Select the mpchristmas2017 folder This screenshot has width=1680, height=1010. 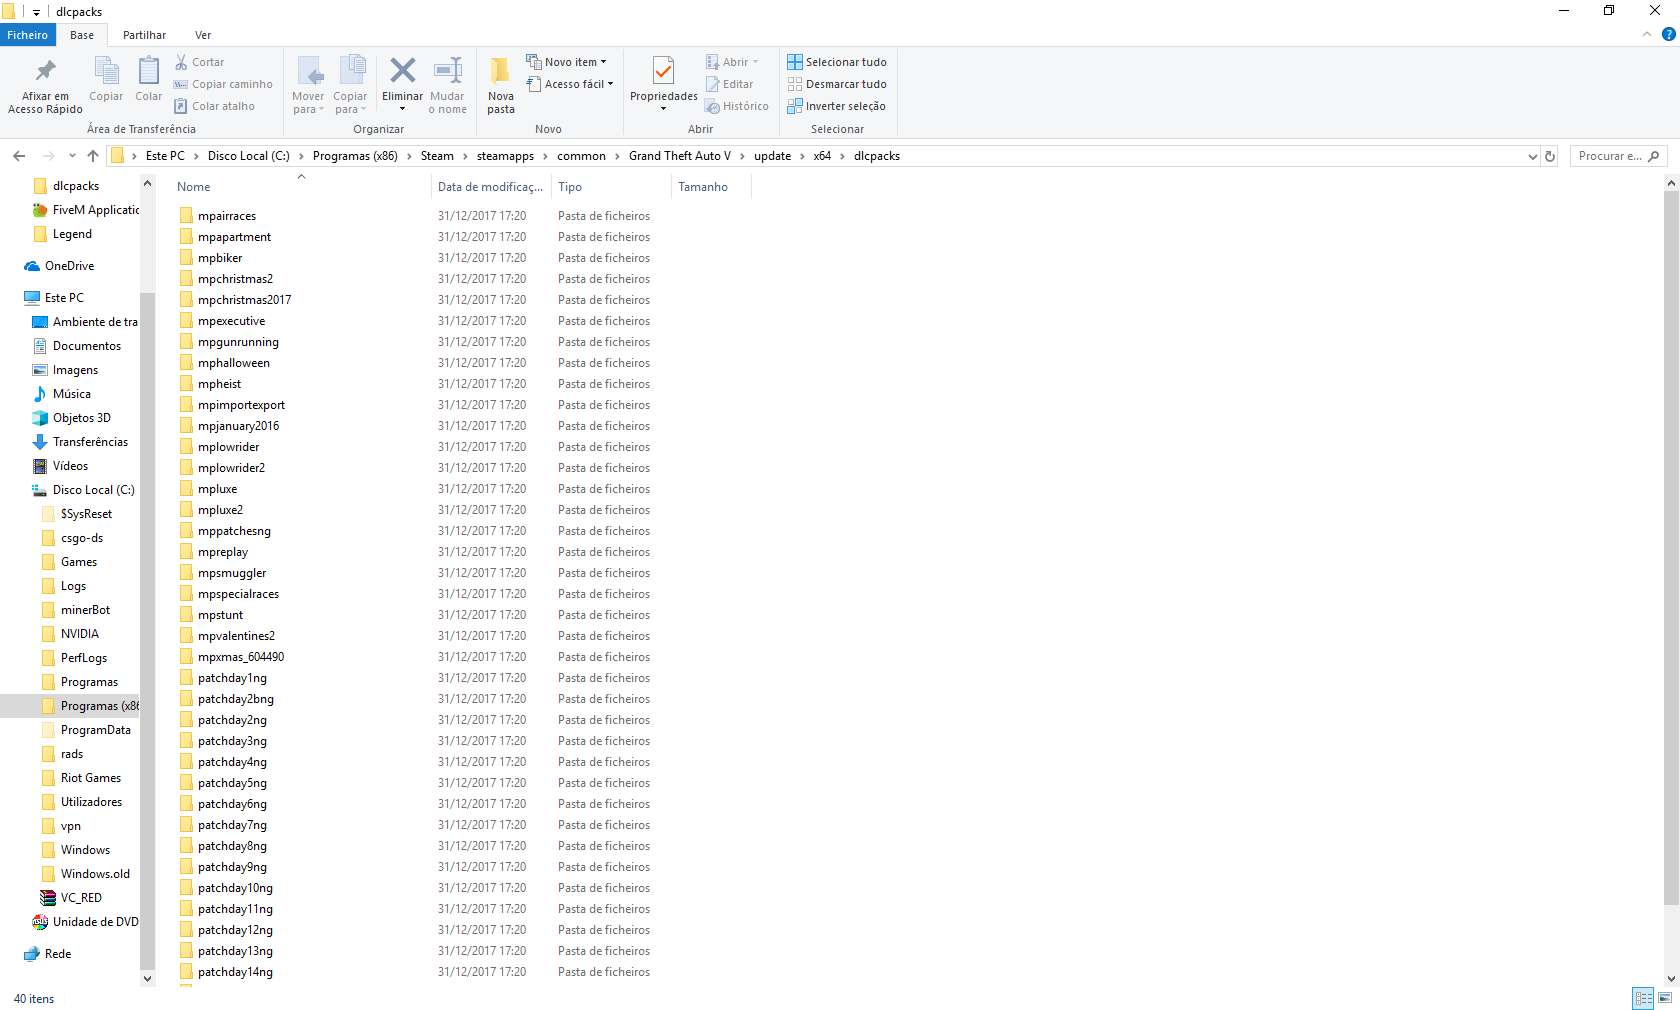click(244, 300)
